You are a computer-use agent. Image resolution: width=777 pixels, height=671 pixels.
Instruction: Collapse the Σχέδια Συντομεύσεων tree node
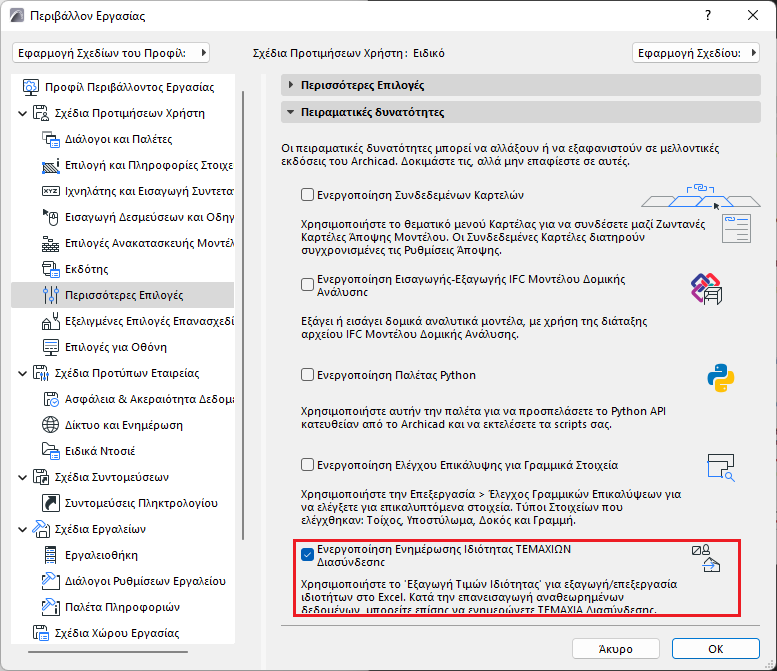[x=22, y=478]
